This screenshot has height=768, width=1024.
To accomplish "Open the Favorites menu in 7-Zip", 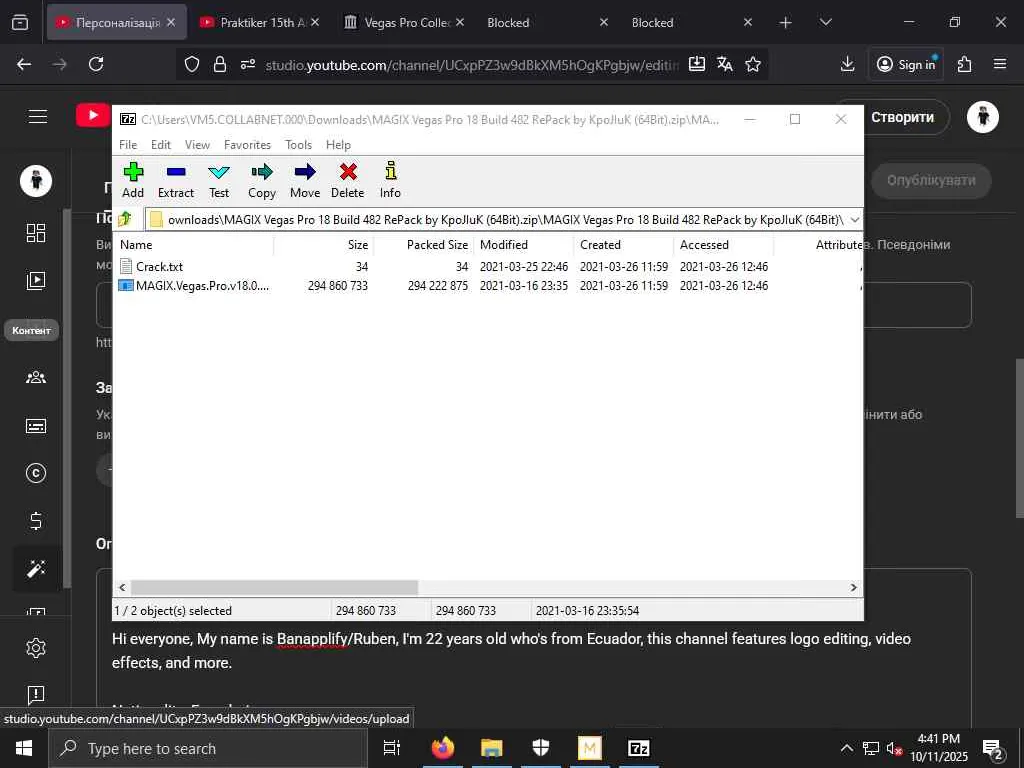I will [x=247, y=144].
